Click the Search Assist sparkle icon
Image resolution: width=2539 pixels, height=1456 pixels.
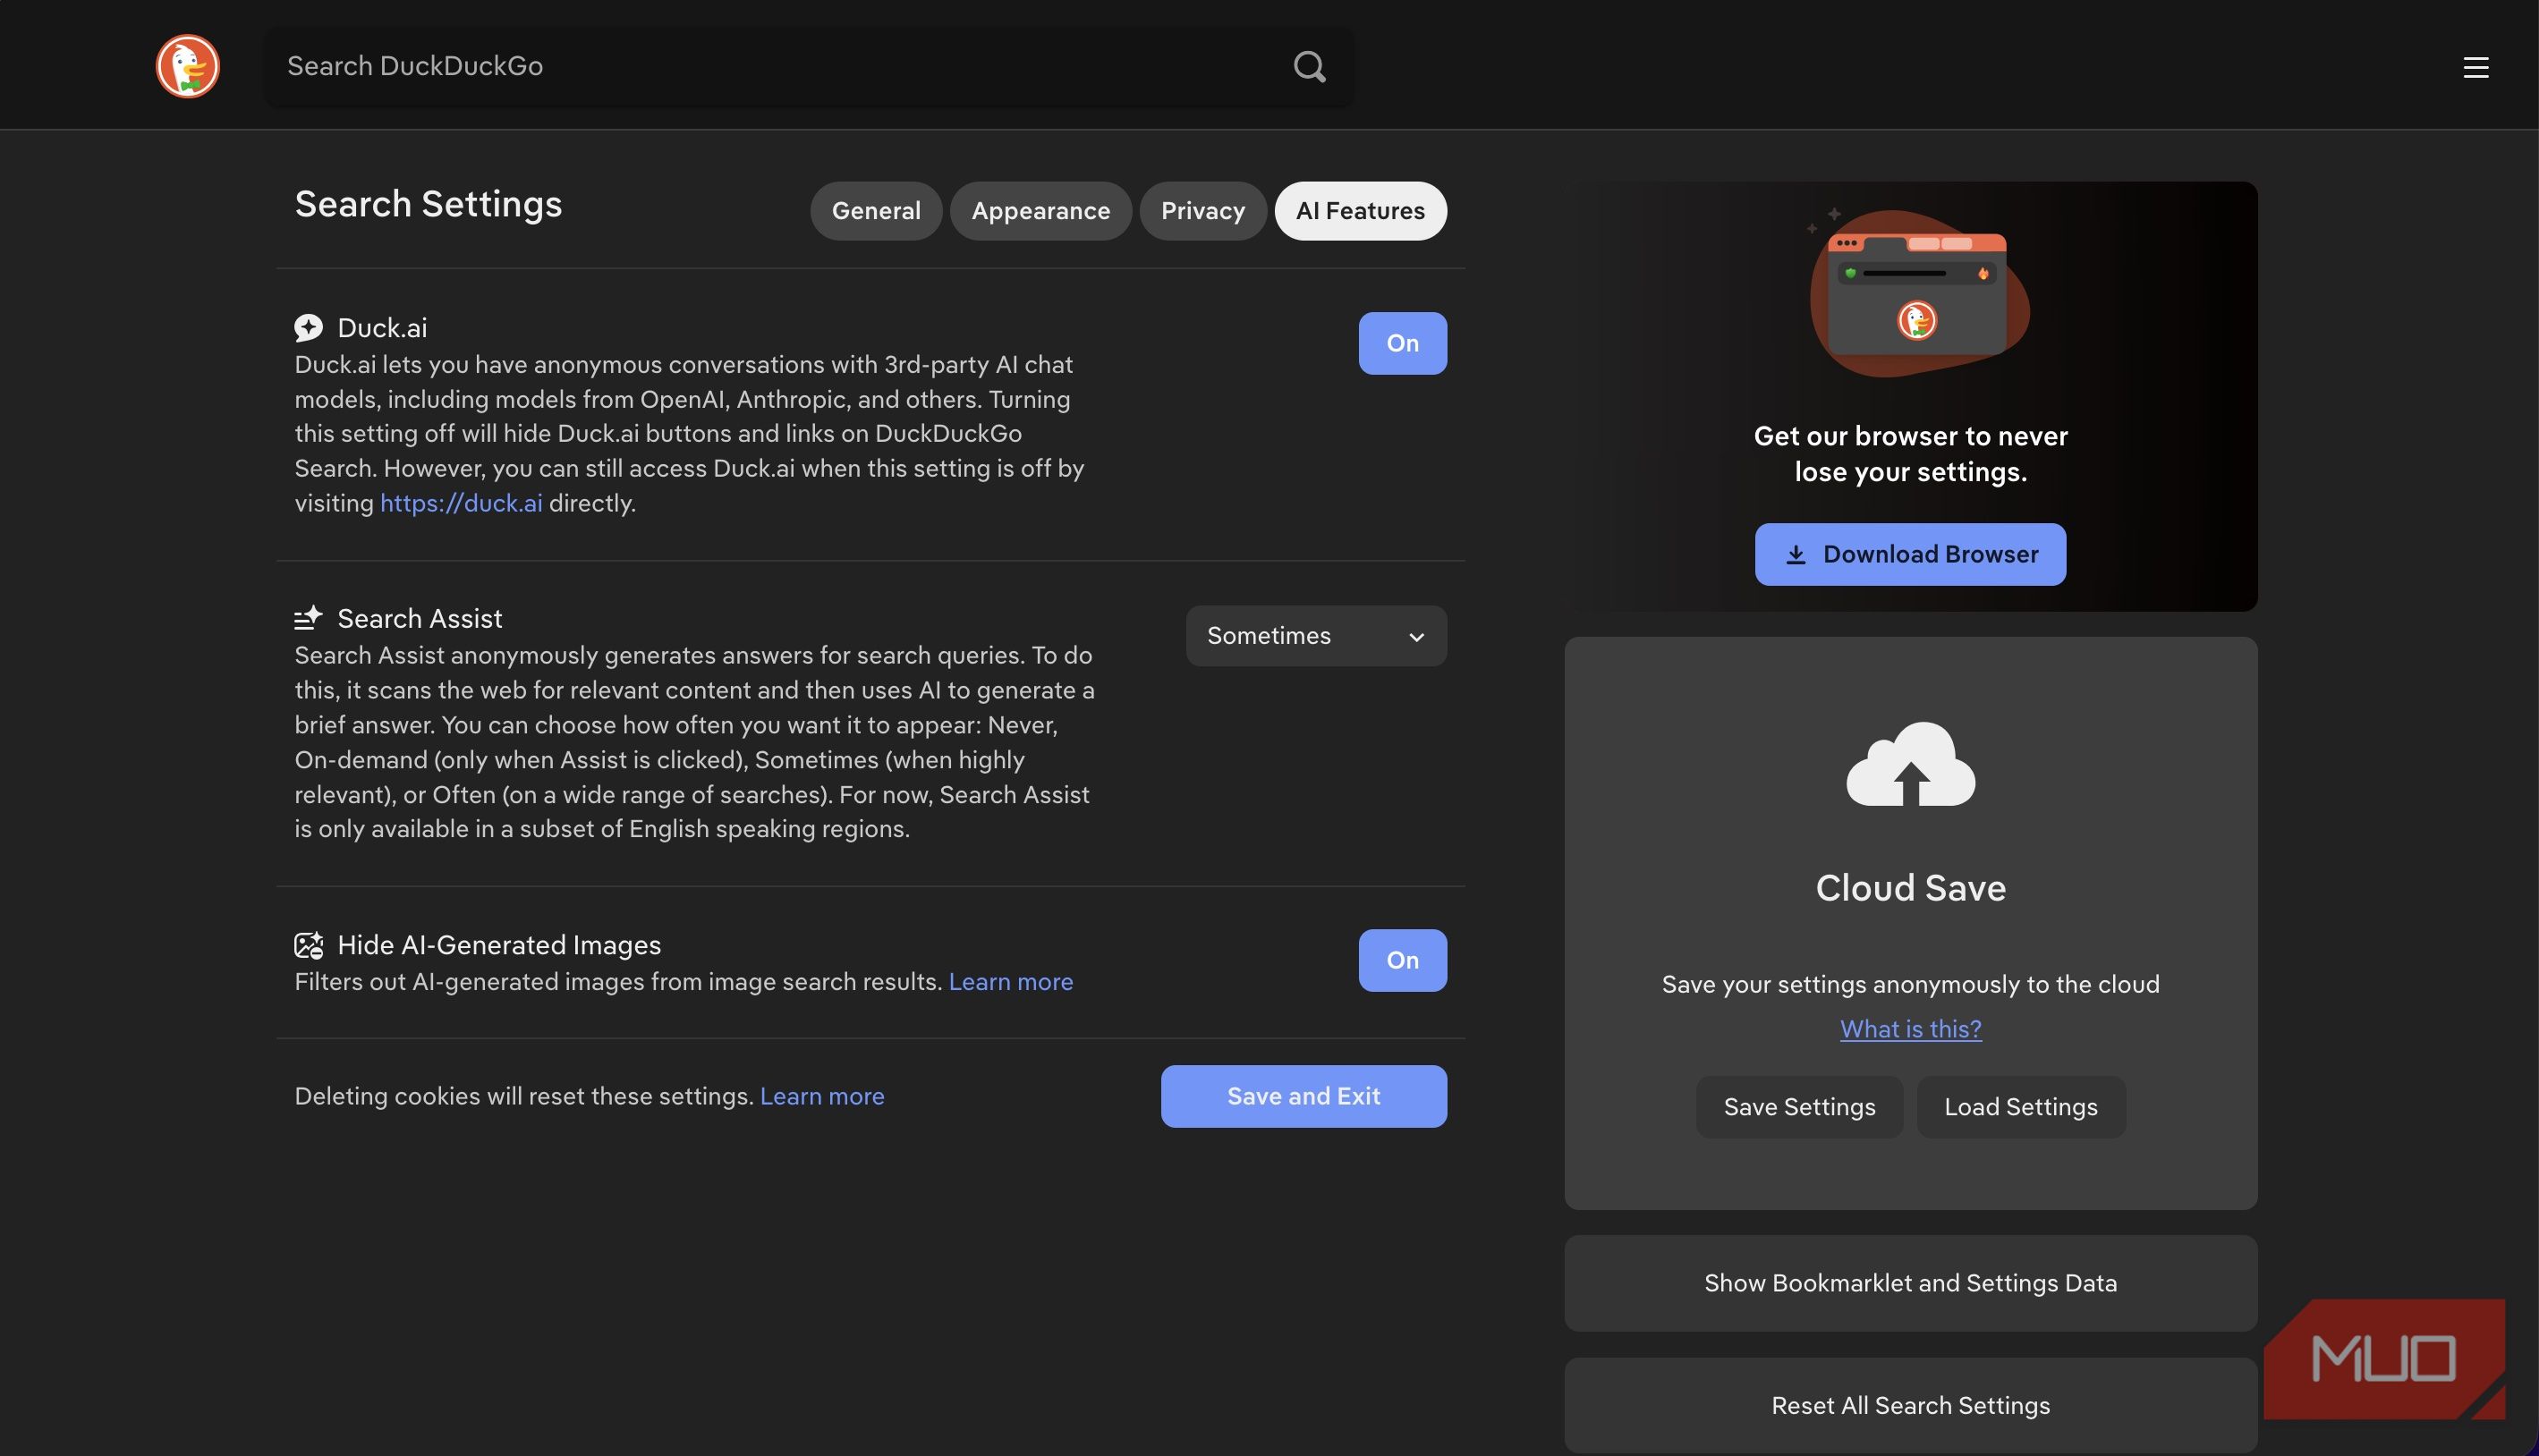tap(308, 618)
